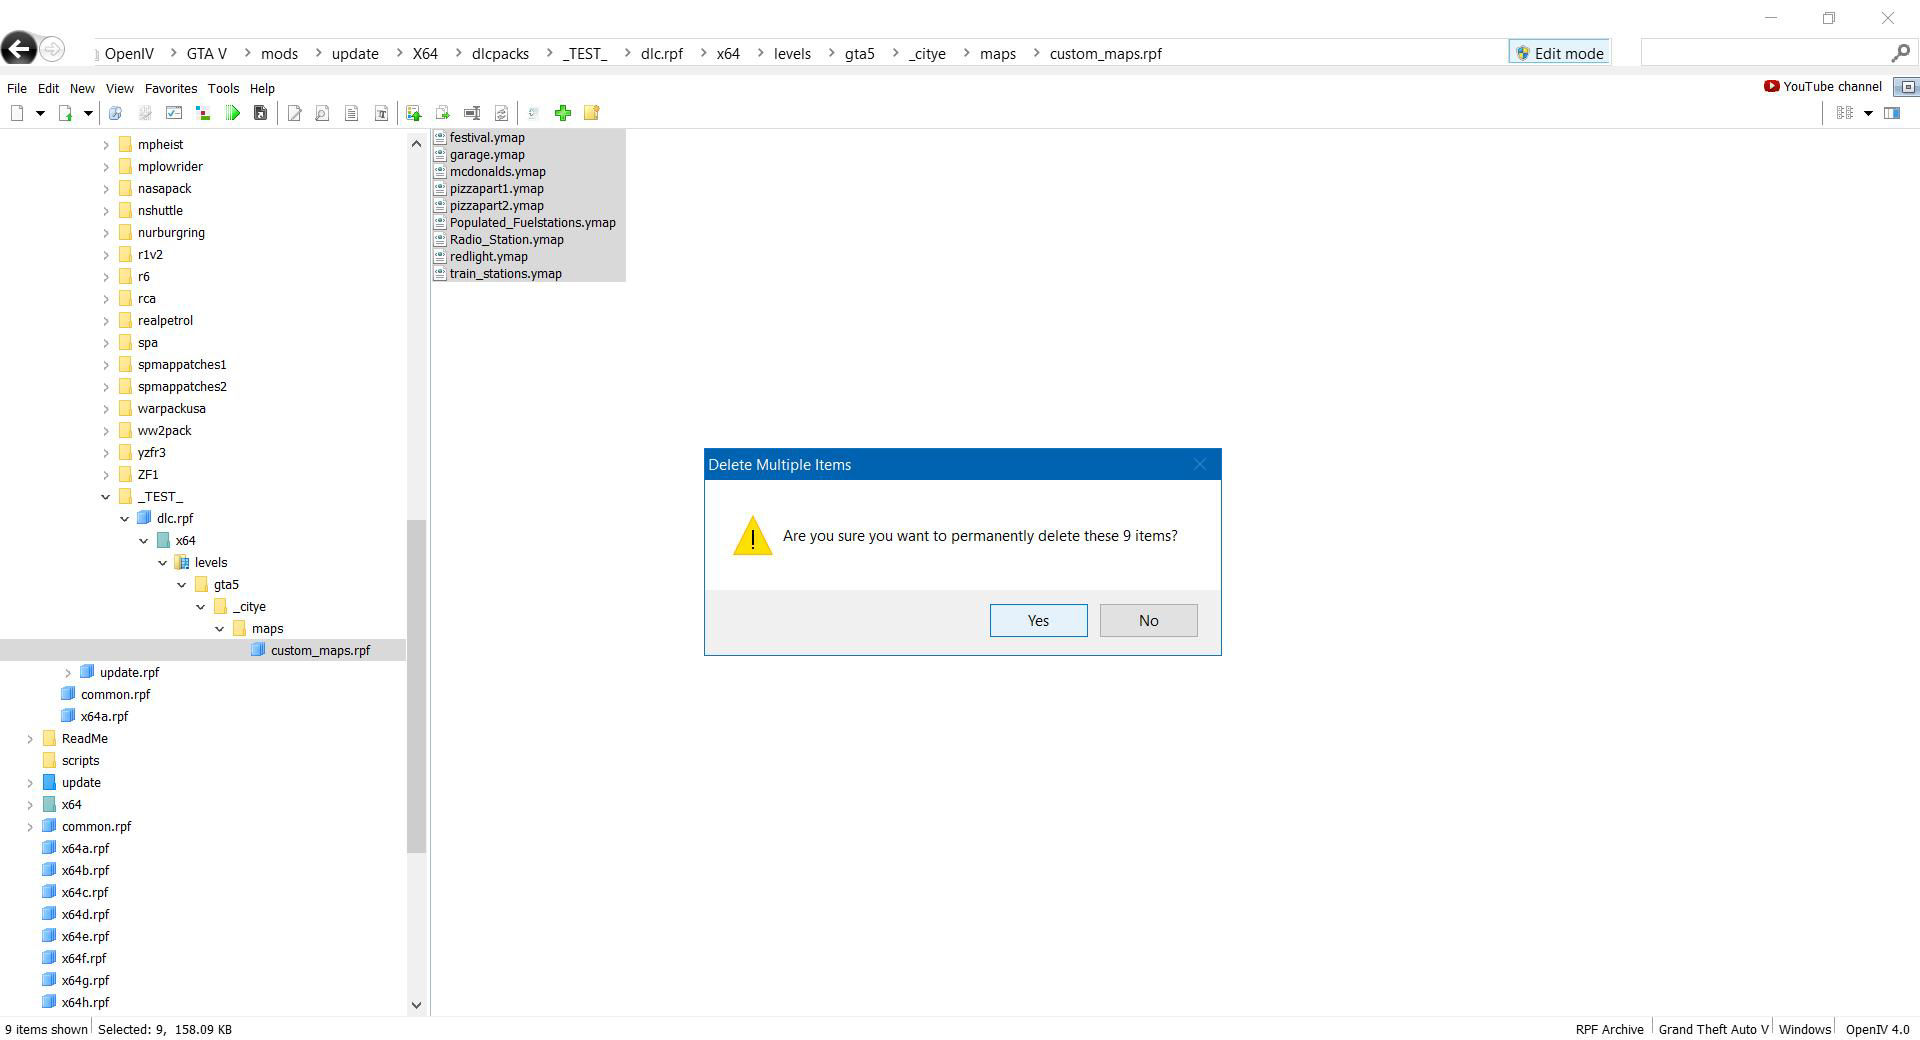The image size is (1920, 1040).
Task: Collapse the _TEST_ folder in tree
Action: [x=106, y=496]
